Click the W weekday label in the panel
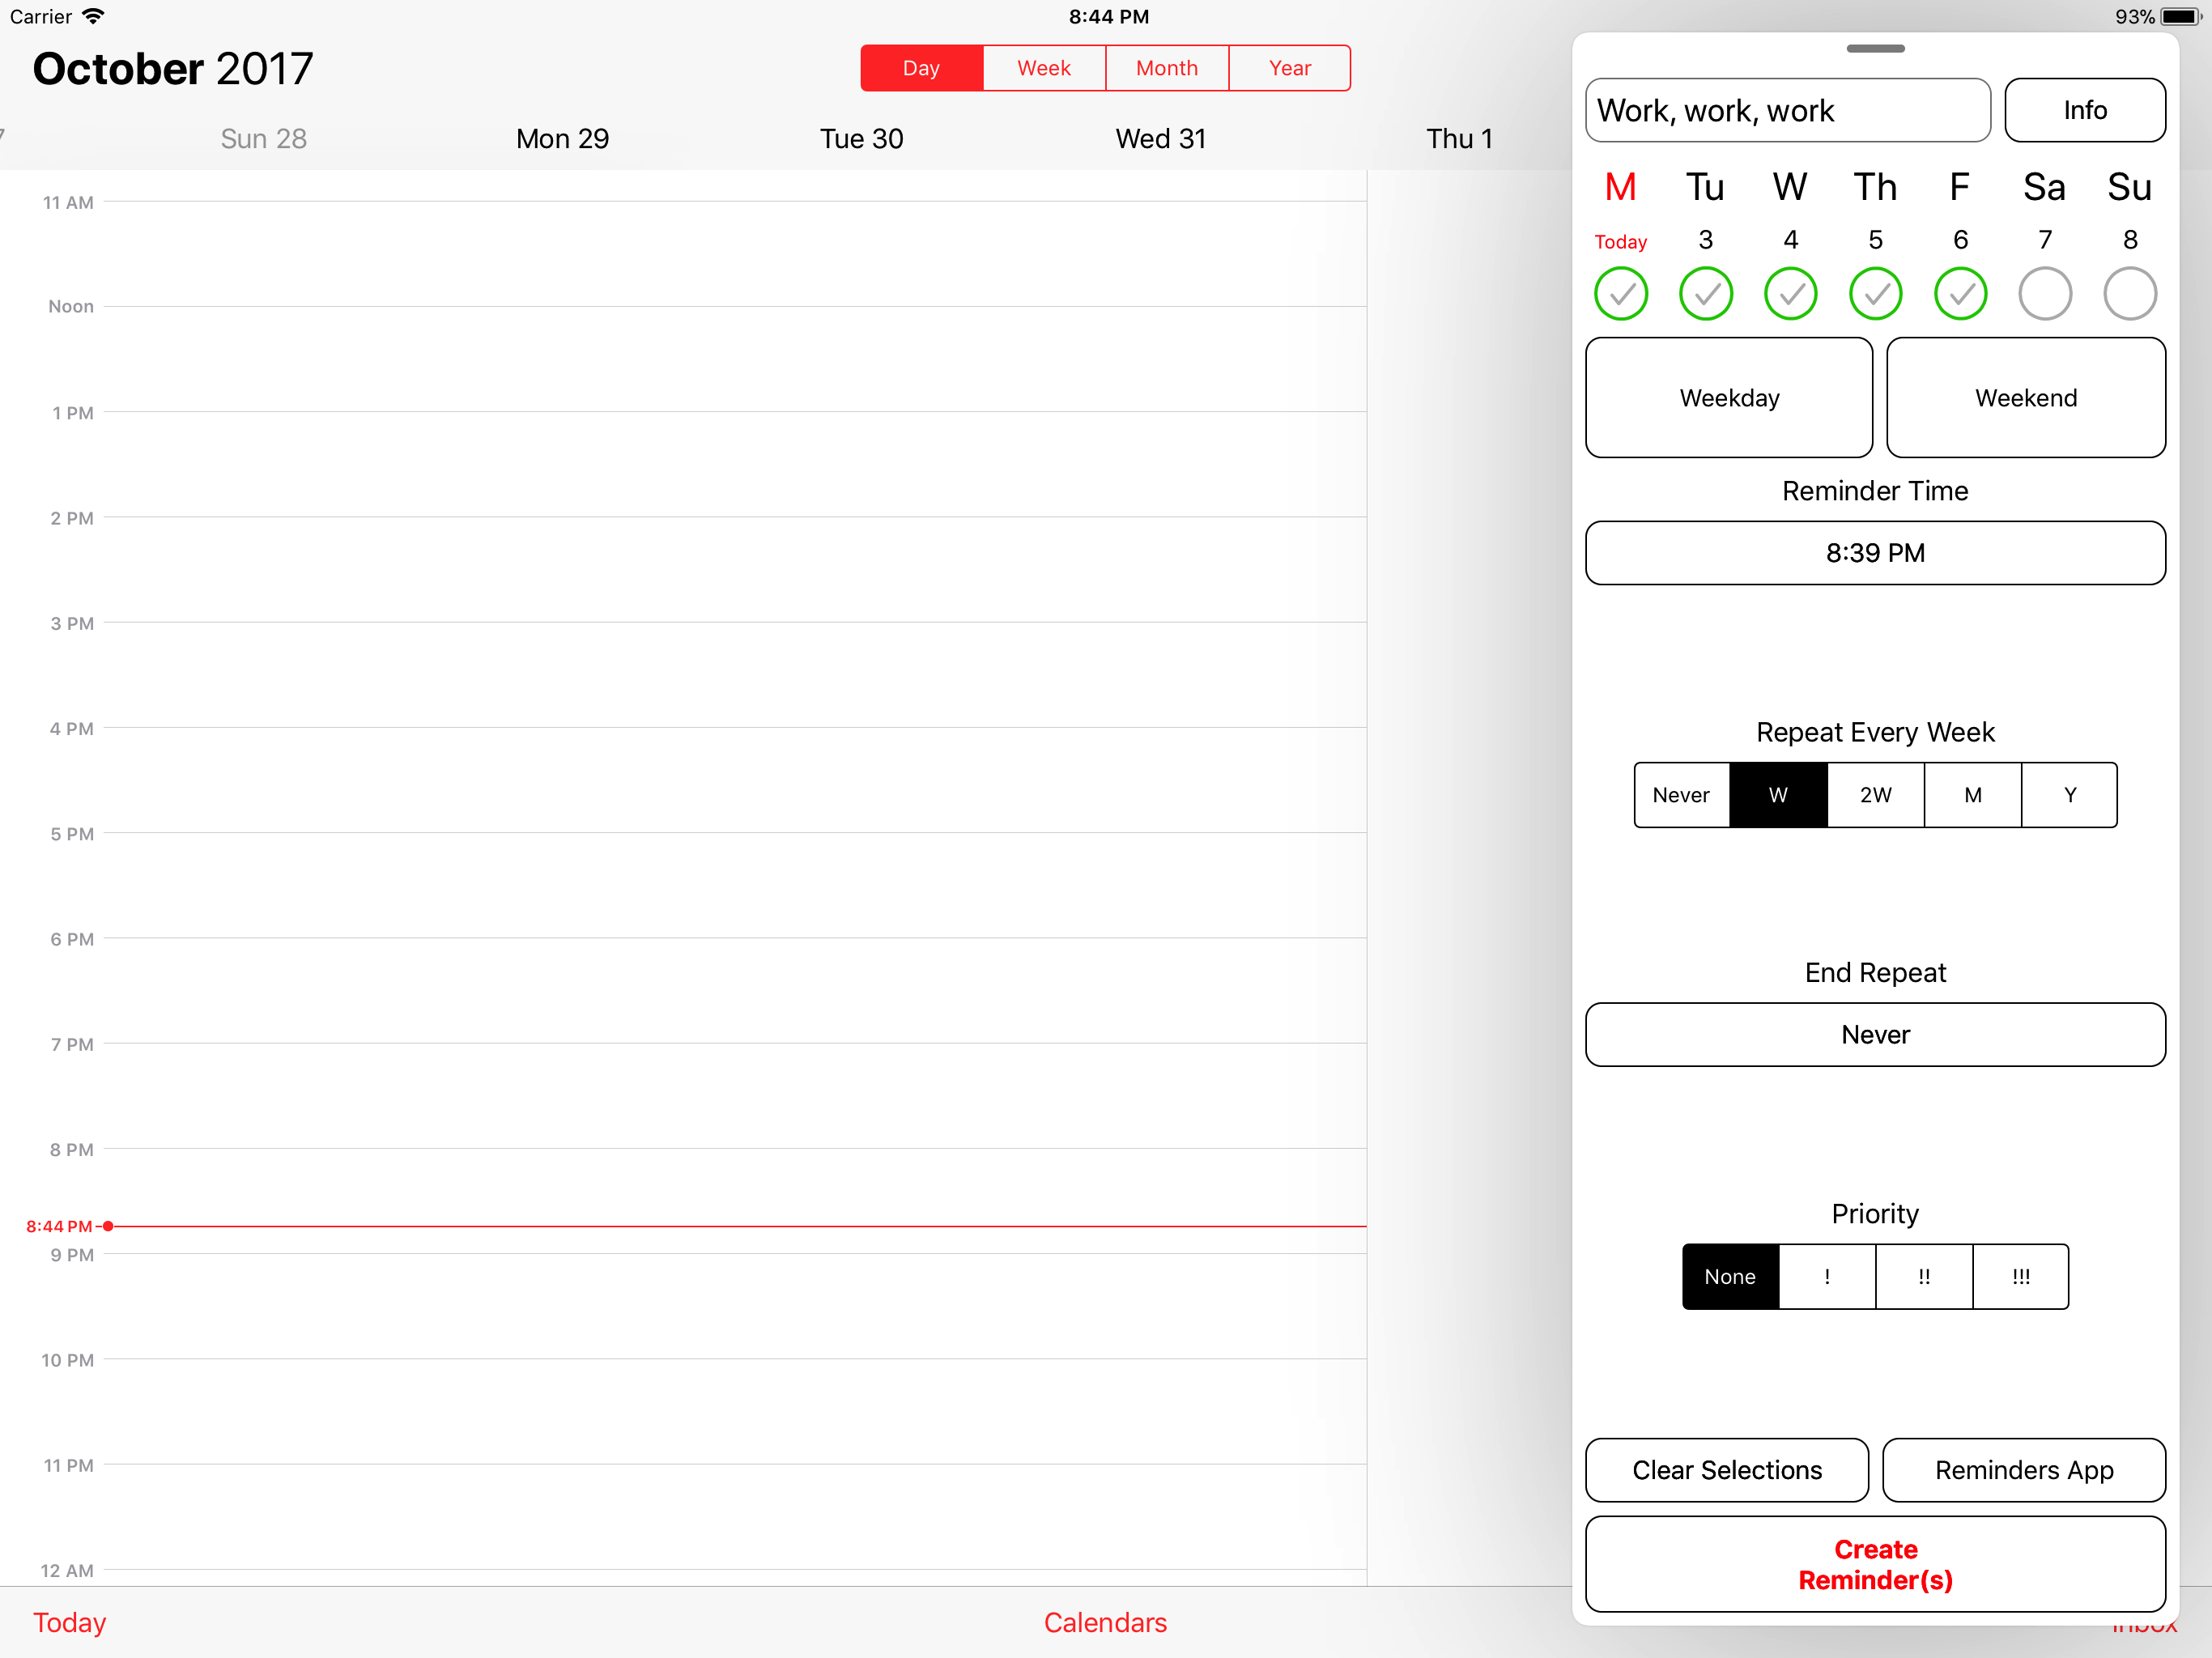 [x=1790, y=187]
